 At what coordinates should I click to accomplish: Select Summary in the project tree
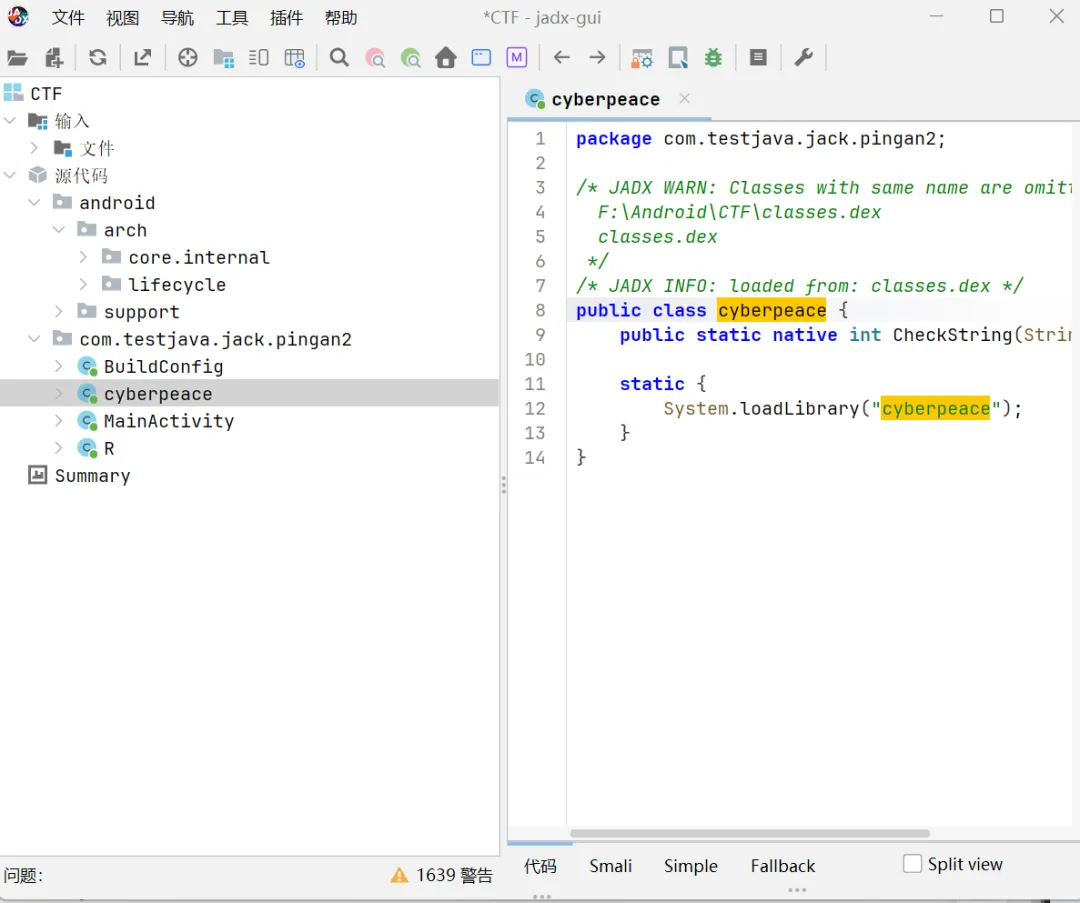pyautogui.click(x=92, y=476)
